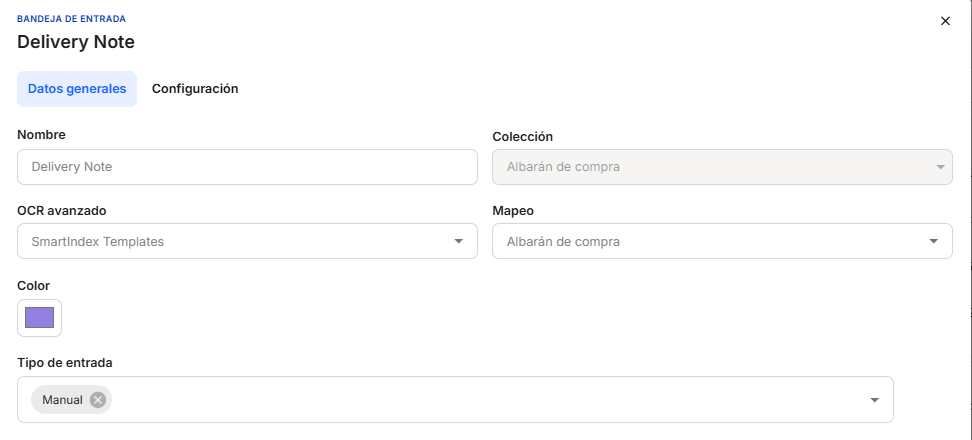Click the BANDEJA DE ENTRADA header text
Viewport: 972px width, 440px height.
pos(72,19)
